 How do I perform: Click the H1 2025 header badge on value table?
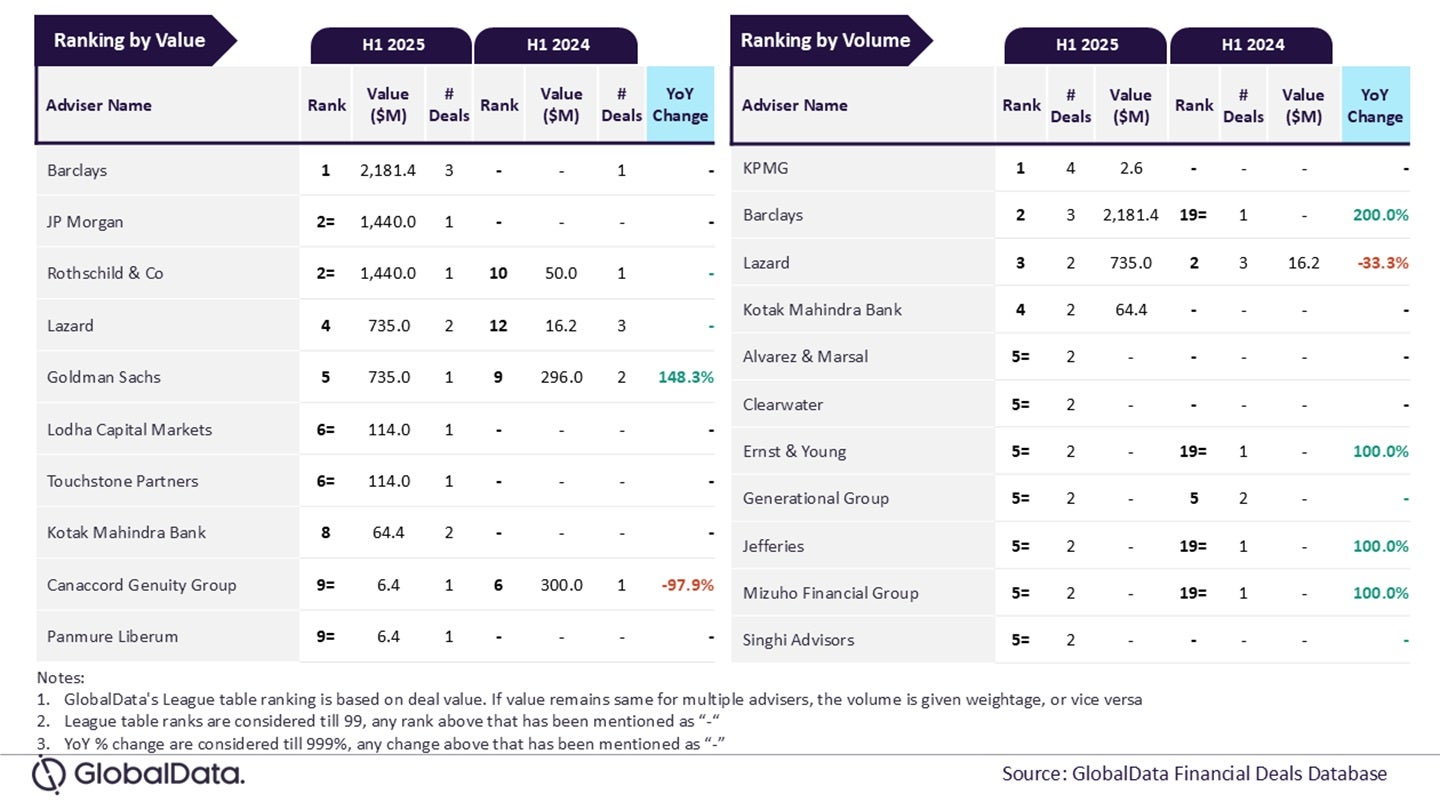point(392,45)
